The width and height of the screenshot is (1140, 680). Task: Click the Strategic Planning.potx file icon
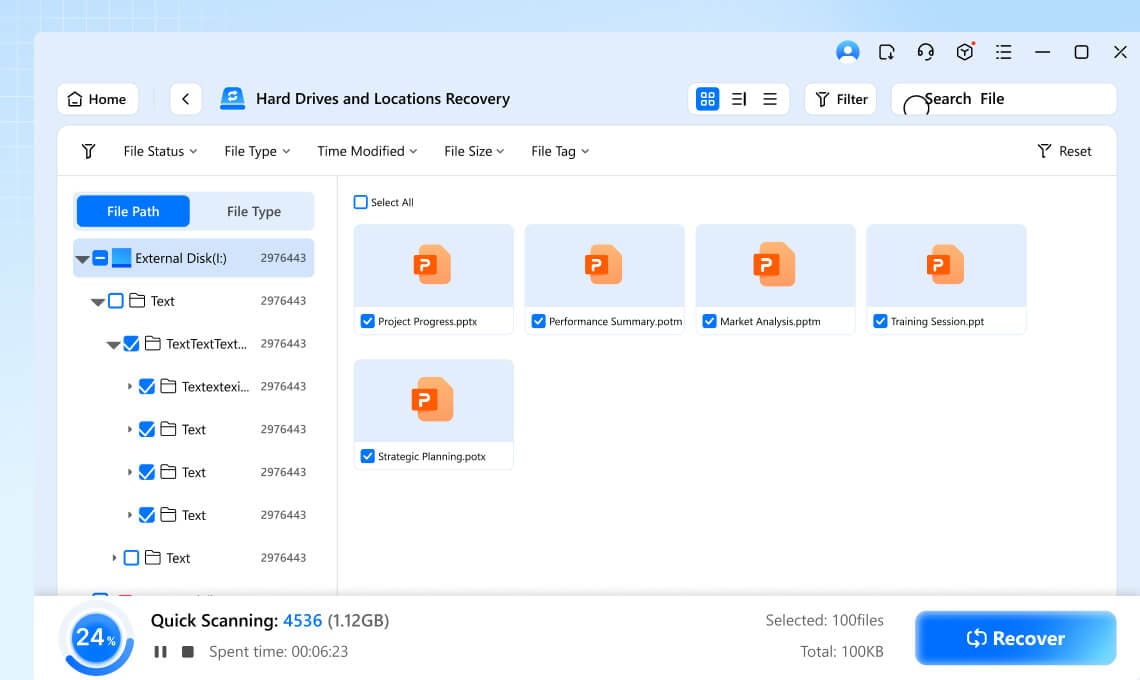tap(433, 399)
